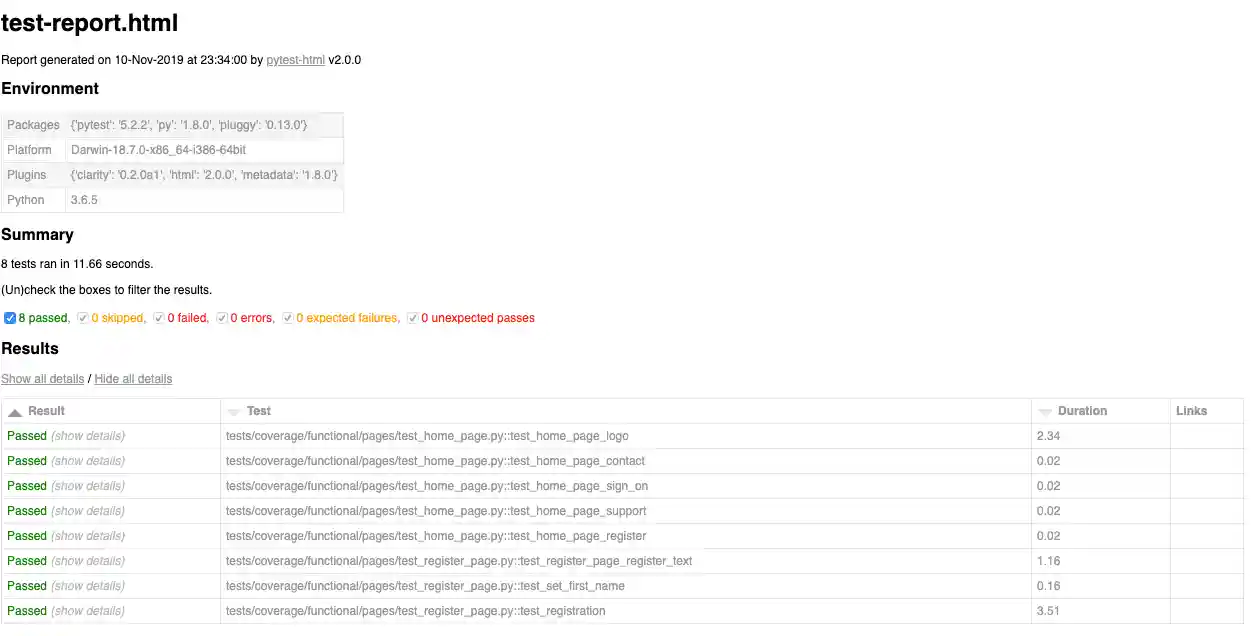Click Hide all details
1251x636 pixels.
click(x=133, y=378)
